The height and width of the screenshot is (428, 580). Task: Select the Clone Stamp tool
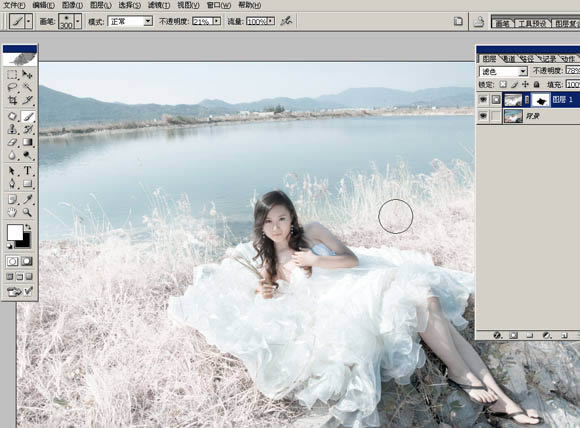12,129
